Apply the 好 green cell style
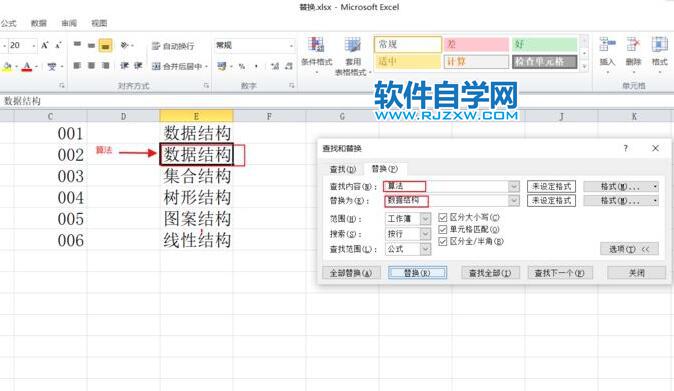This screenshot has height=391, width=674. coord(544,44)
